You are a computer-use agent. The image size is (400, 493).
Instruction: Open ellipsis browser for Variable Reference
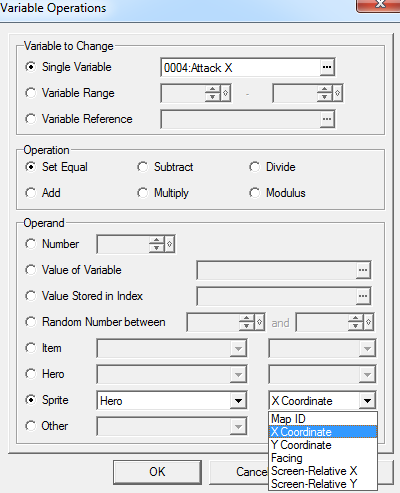(x=327, y=119)
